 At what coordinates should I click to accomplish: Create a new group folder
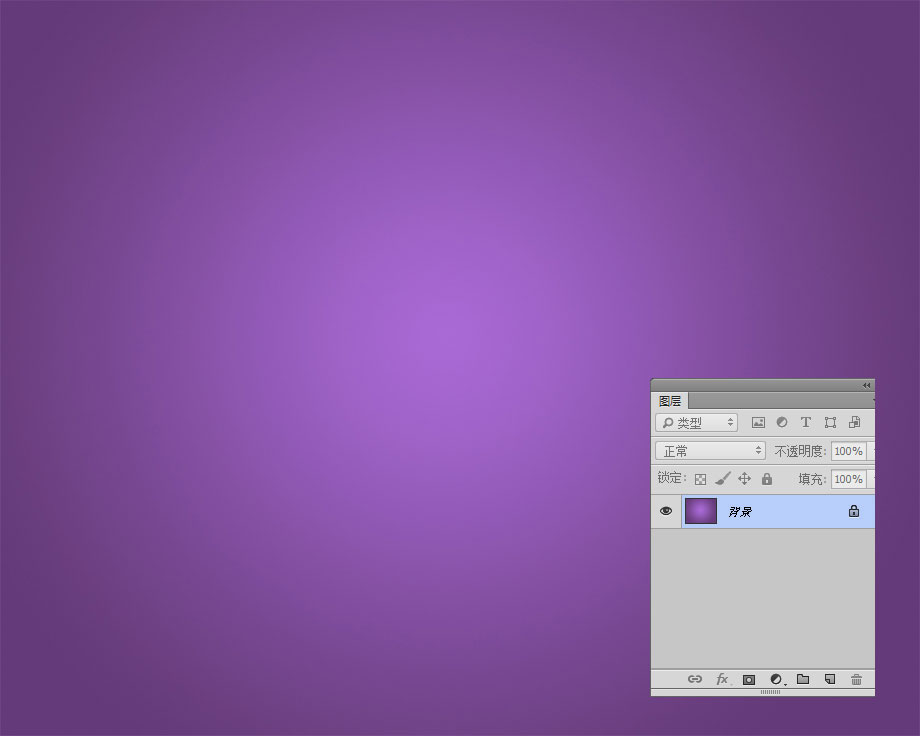pos(803,679)
